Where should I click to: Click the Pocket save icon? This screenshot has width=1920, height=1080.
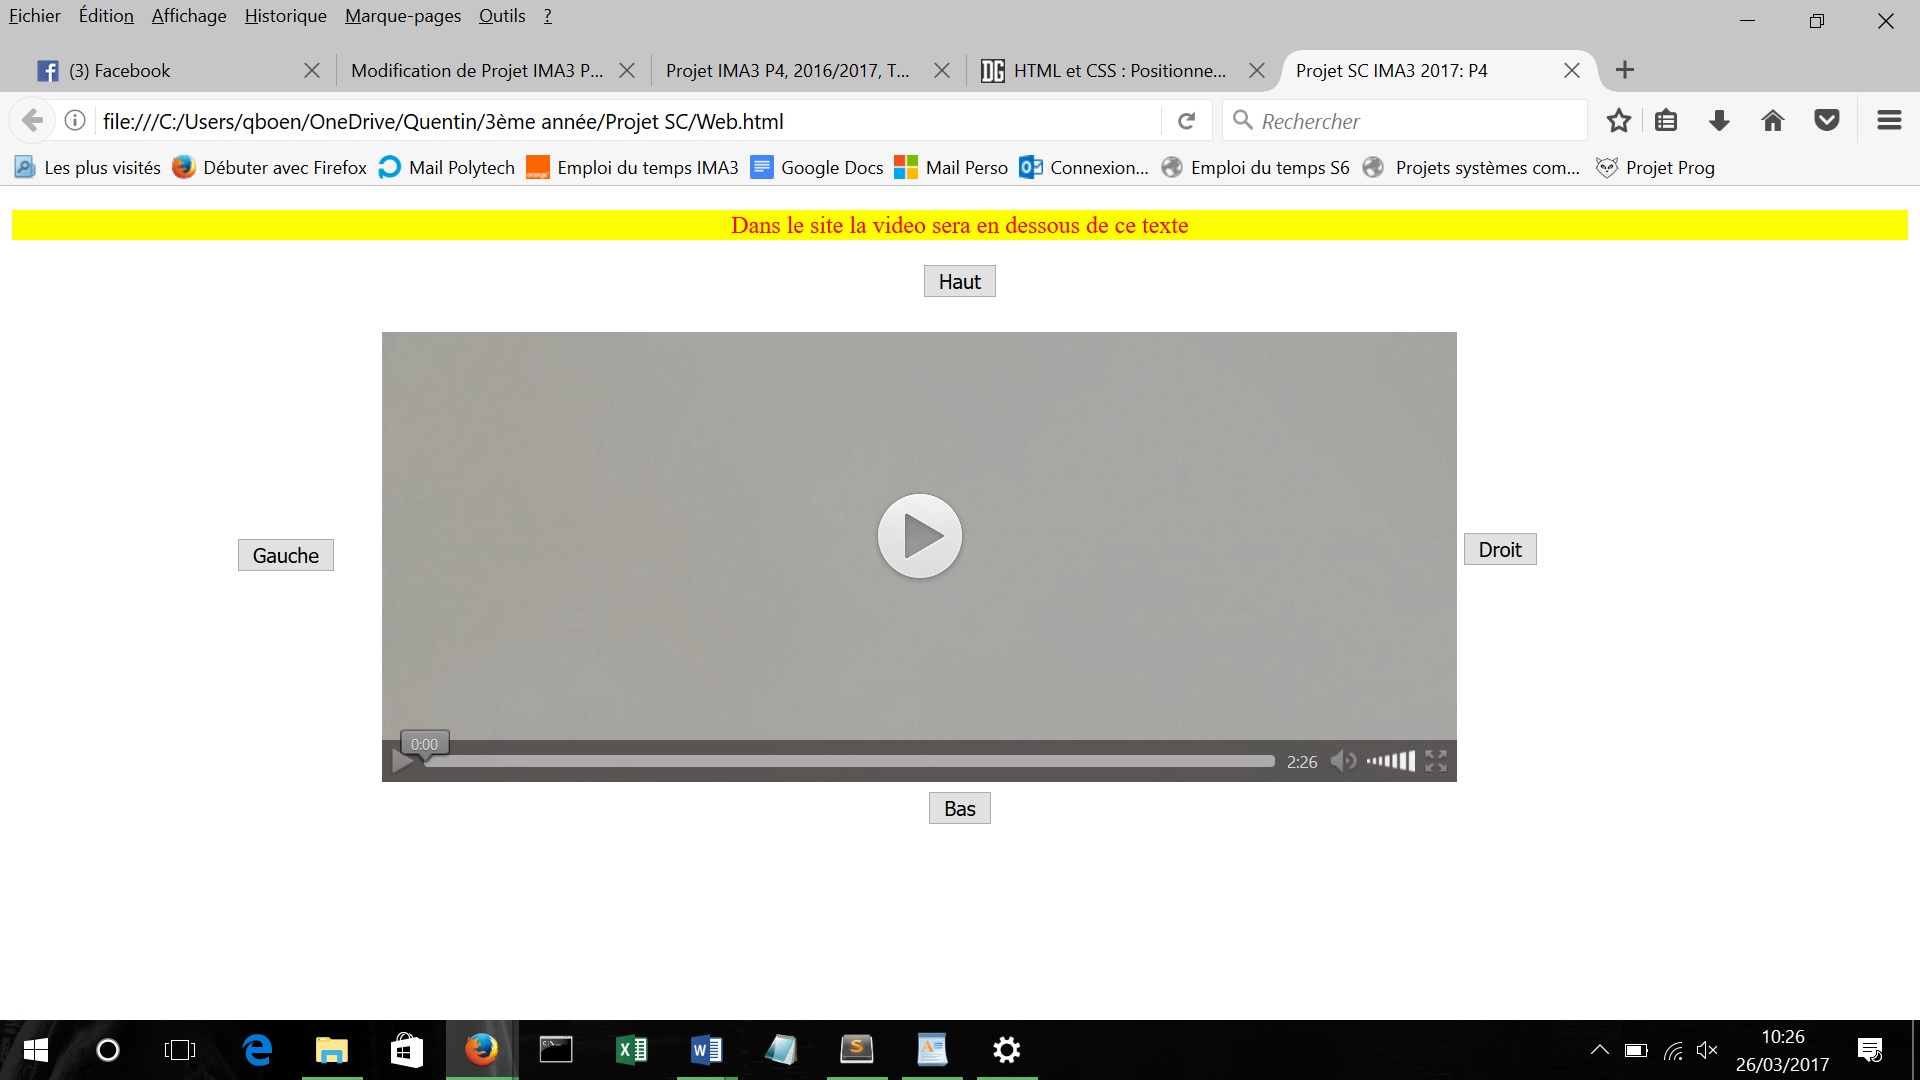(x=1827, y=121)
